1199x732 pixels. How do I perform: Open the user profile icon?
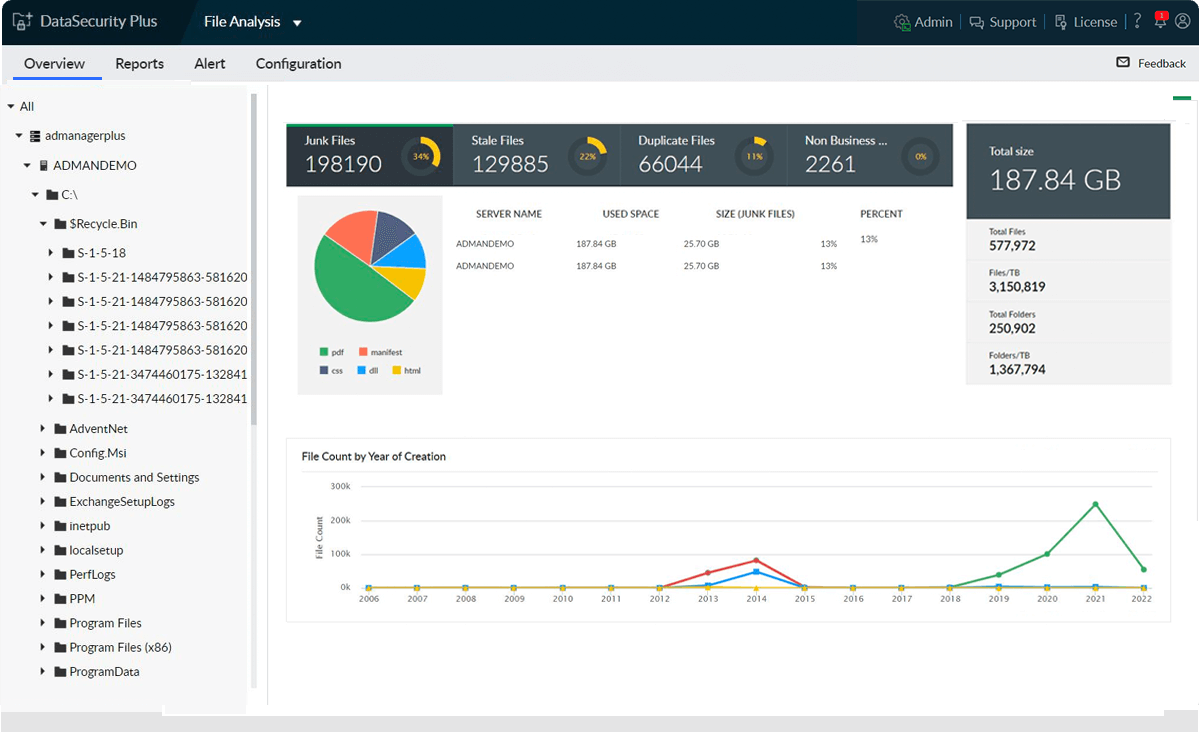1183,21
